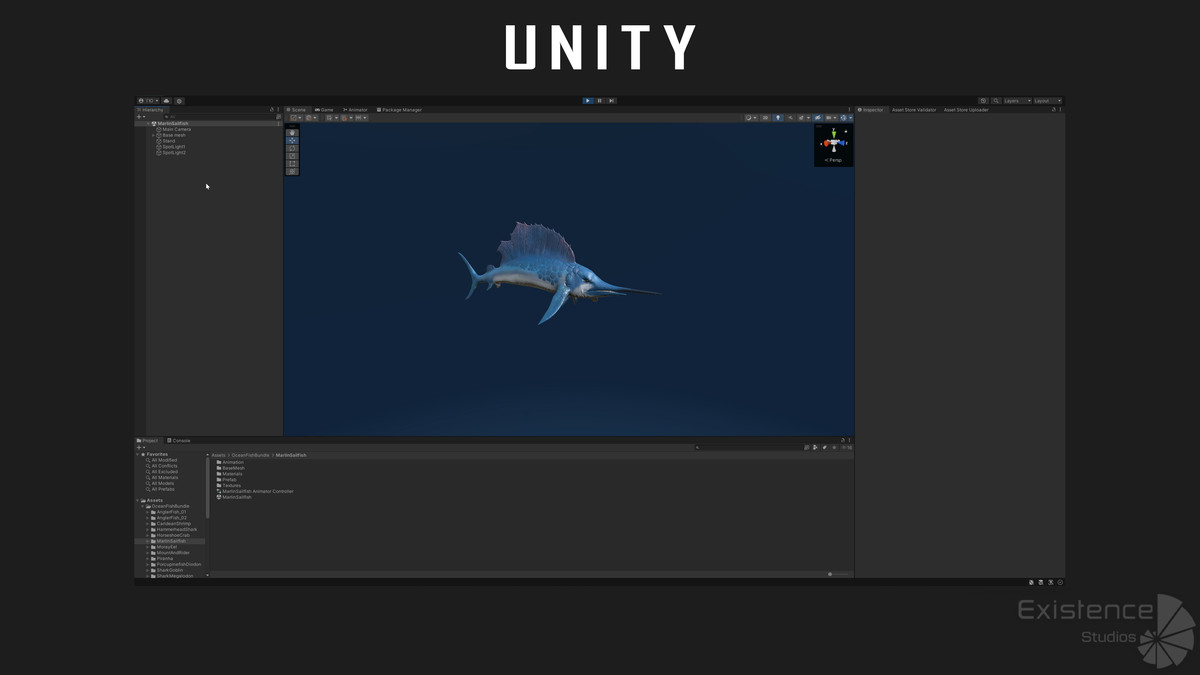Viewport: 1200px width, 675px height.
Task: Select the Hand view tool
Action: (291, 132)
